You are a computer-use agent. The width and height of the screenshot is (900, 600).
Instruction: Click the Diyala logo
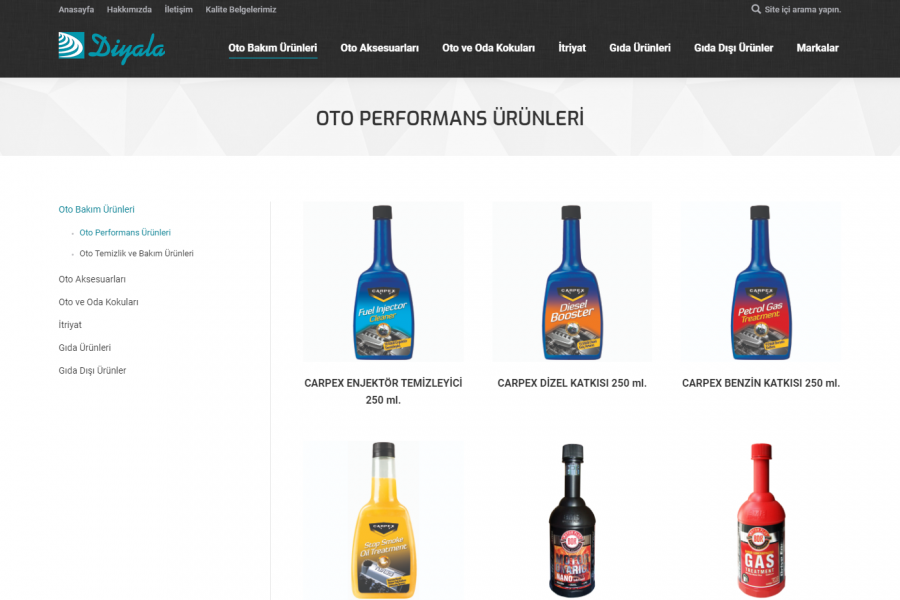click(111, 47)
